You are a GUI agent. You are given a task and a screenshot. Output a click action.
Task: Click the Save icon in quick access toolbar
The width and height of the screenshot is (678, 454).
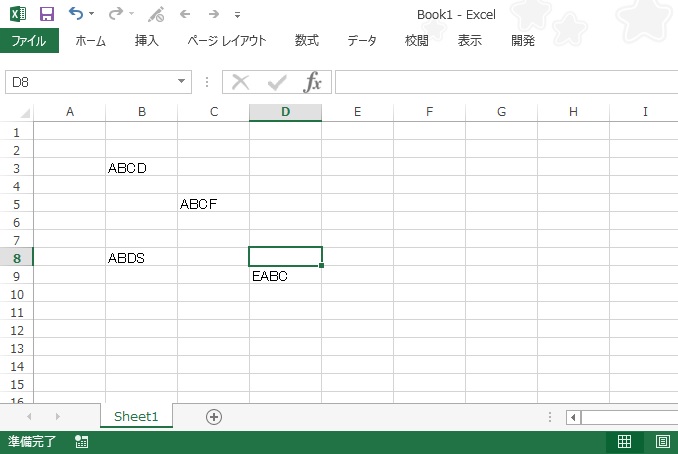[46, 14]
